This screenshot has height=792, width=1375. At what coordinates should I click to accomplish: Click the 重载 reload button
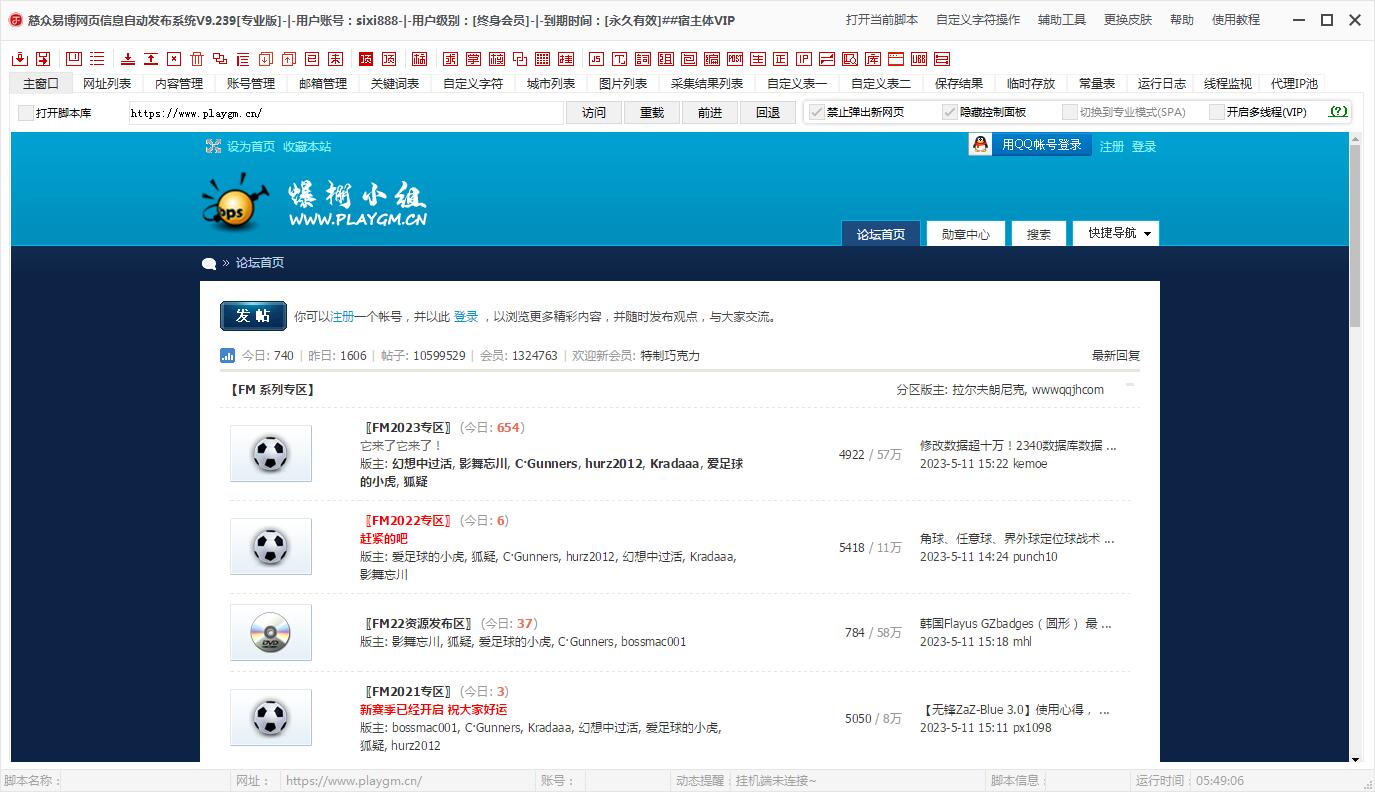pos(652,113)
